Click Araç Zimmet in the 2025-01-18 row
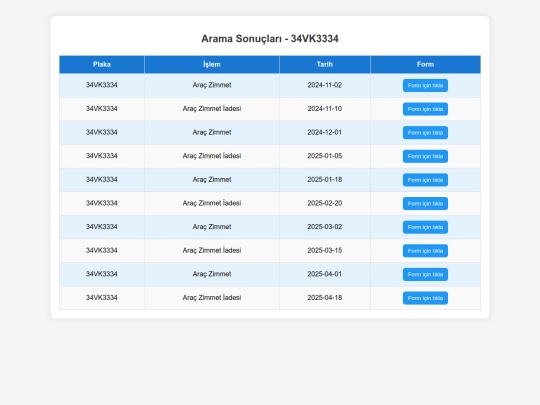The height and width of the screenshot is (405, 540). [x=212, y=179]
